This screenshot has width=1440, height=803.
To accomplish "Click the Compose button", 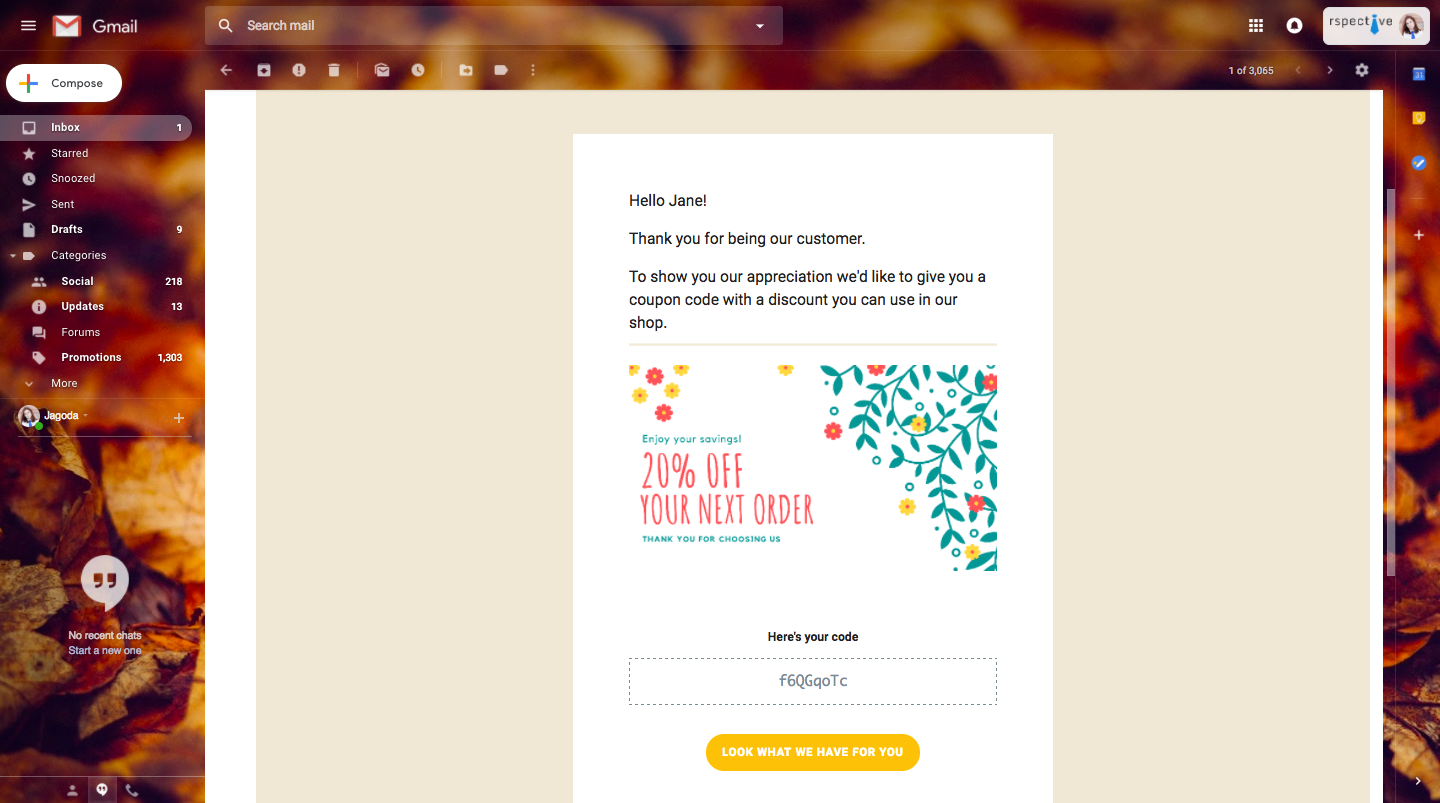I will (x=64, y=83).
